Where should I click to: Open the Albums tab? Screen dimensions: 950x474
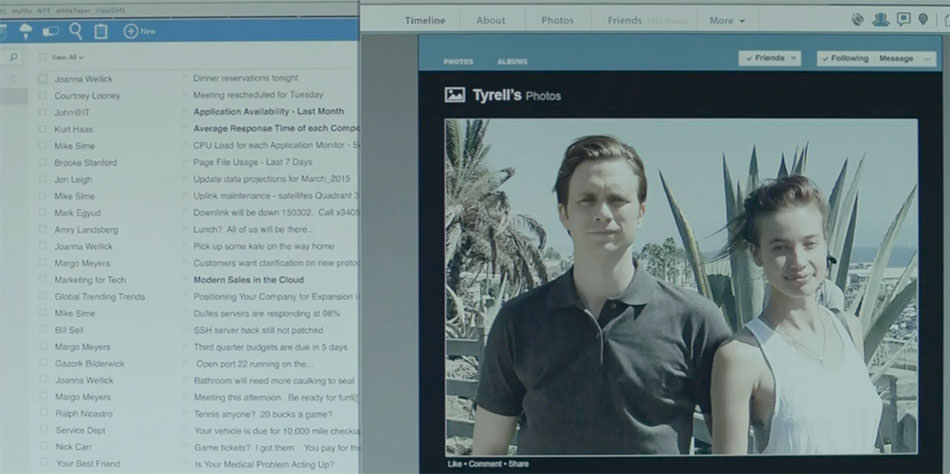pos(512,62)
